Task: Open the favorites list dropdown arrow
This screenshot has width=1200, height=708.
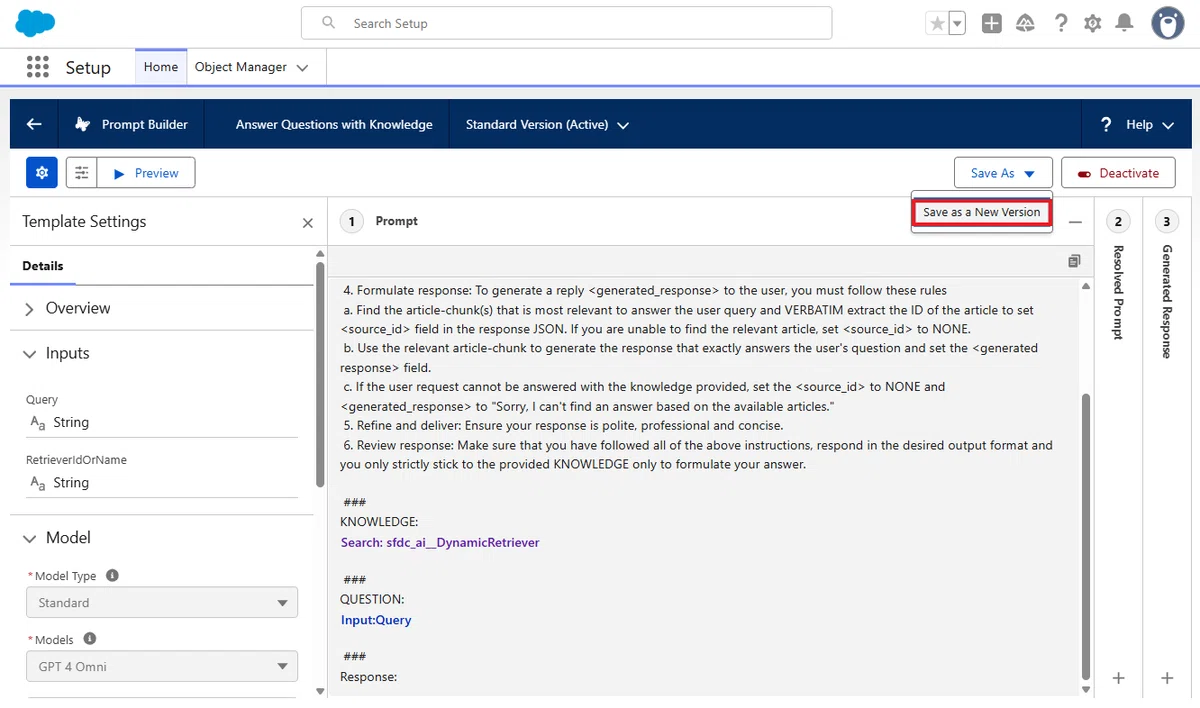Action: pos(957,23)
